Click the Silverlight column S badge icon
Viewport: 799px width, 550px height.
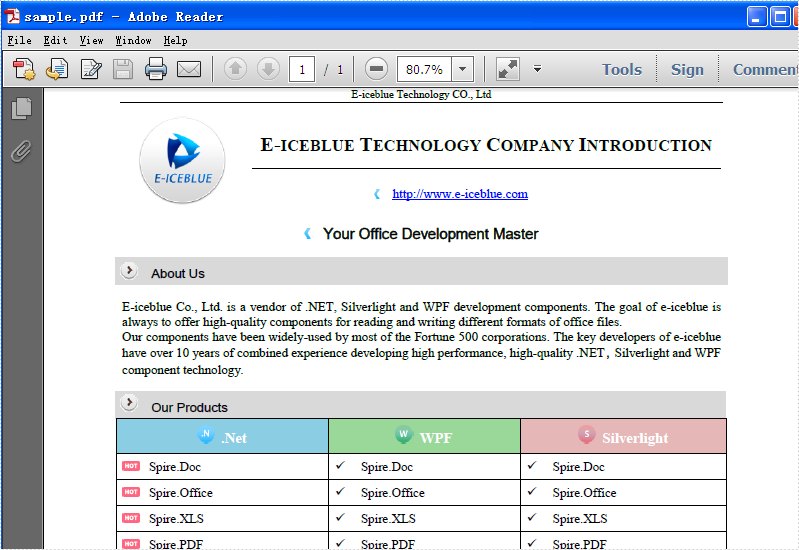tap(587, 435)
